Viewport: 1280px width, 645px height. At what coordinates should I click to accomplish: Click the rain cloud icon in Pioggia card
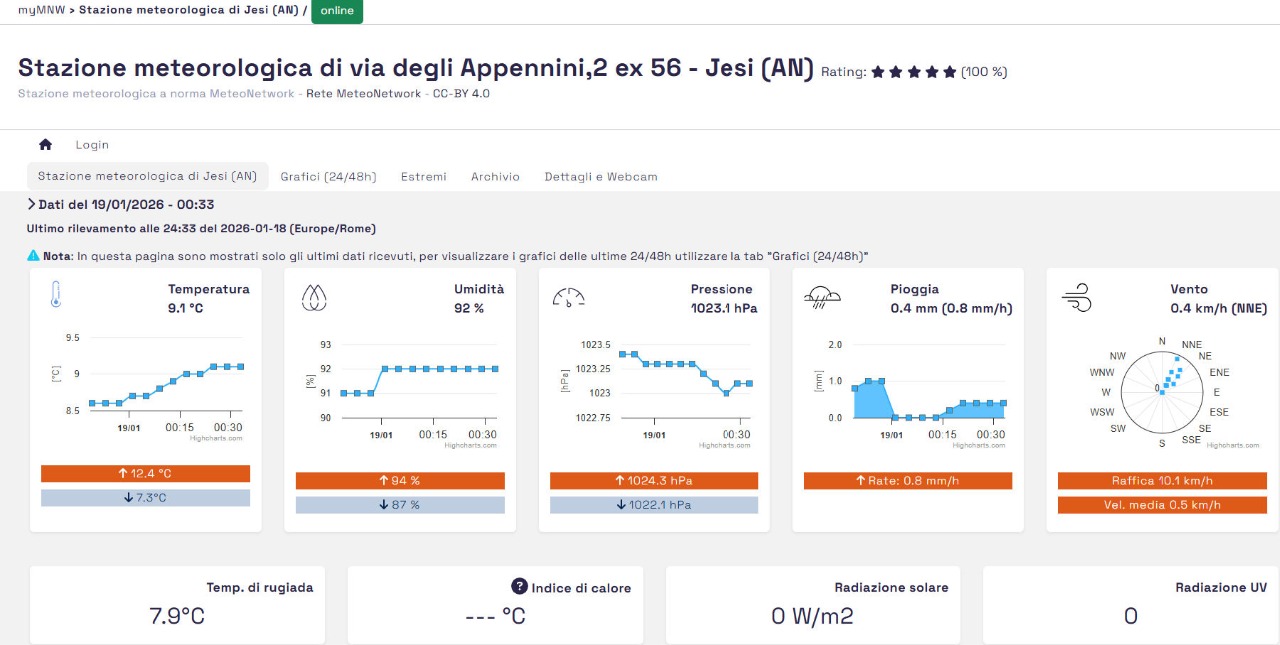822,295
